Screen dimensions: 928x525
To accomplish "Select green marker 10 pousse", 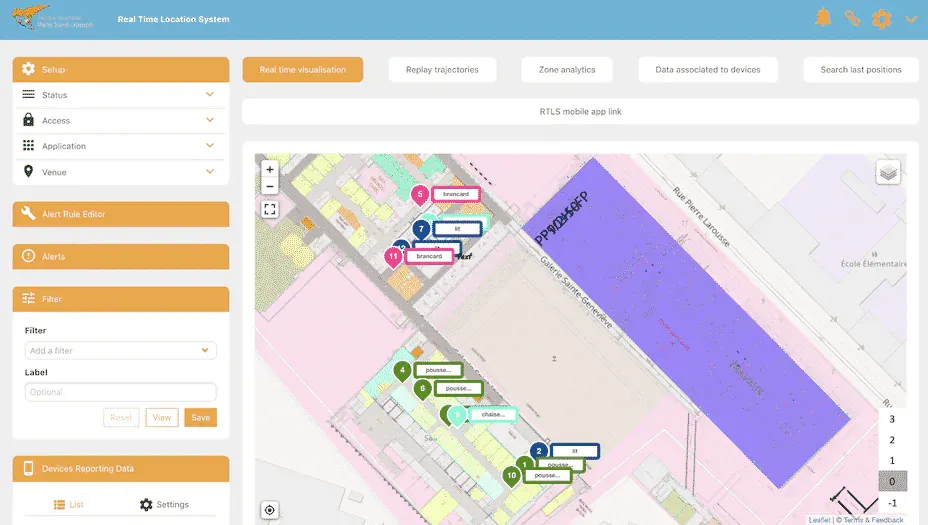I will (x=511, y=476).
